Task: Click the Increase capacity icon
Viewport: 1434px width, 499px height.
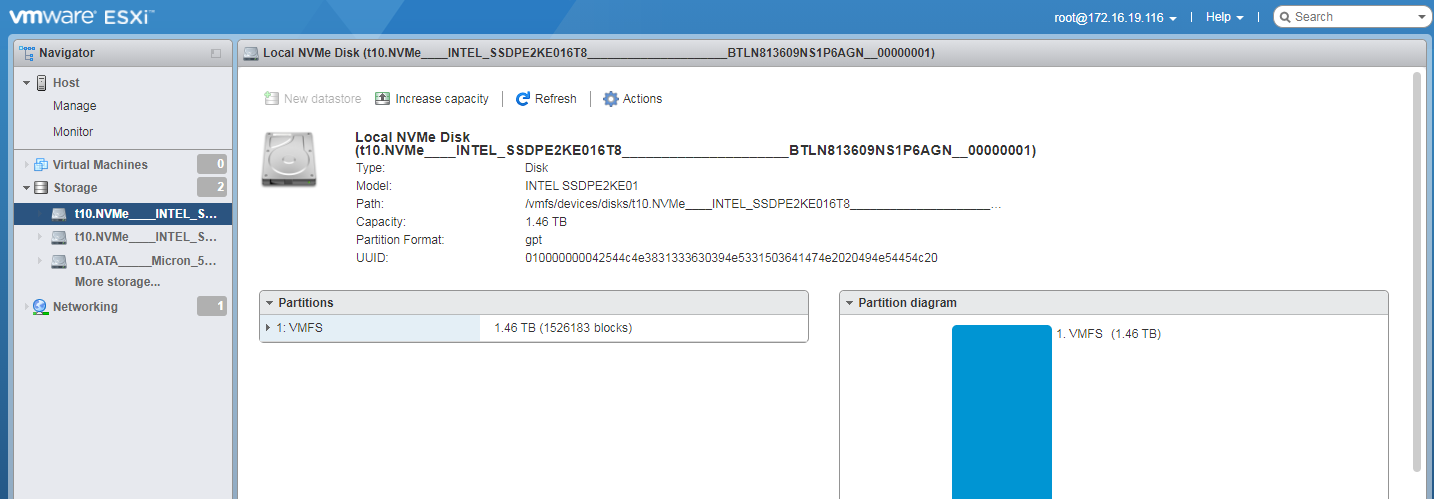Action: coord(382,99)
